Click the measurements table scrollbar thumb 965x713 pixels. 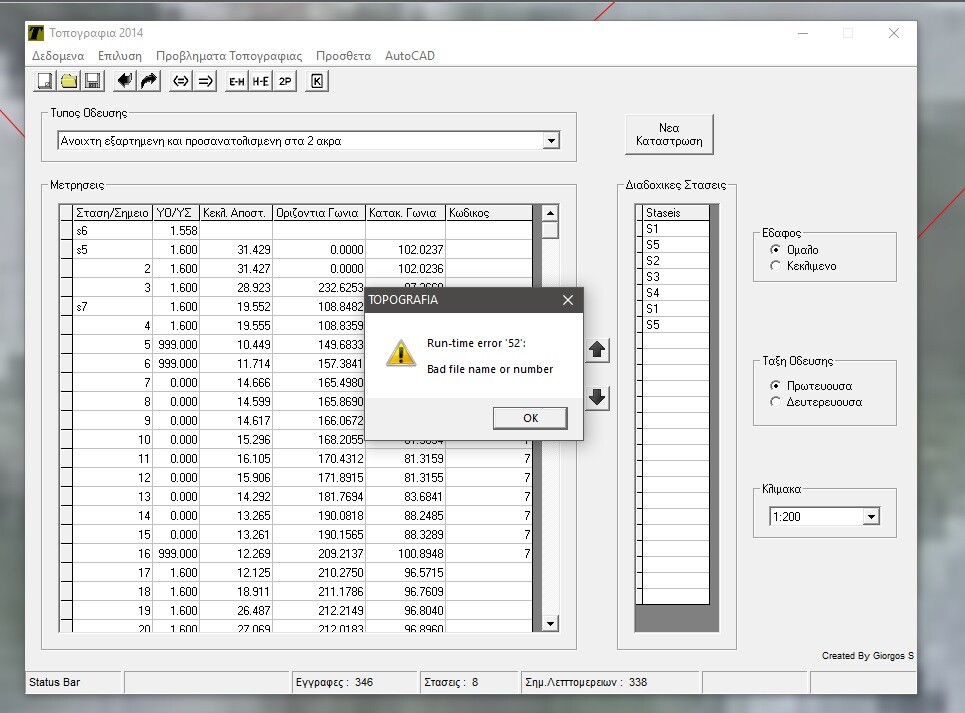pyautogui.click(x=550, y=230)
